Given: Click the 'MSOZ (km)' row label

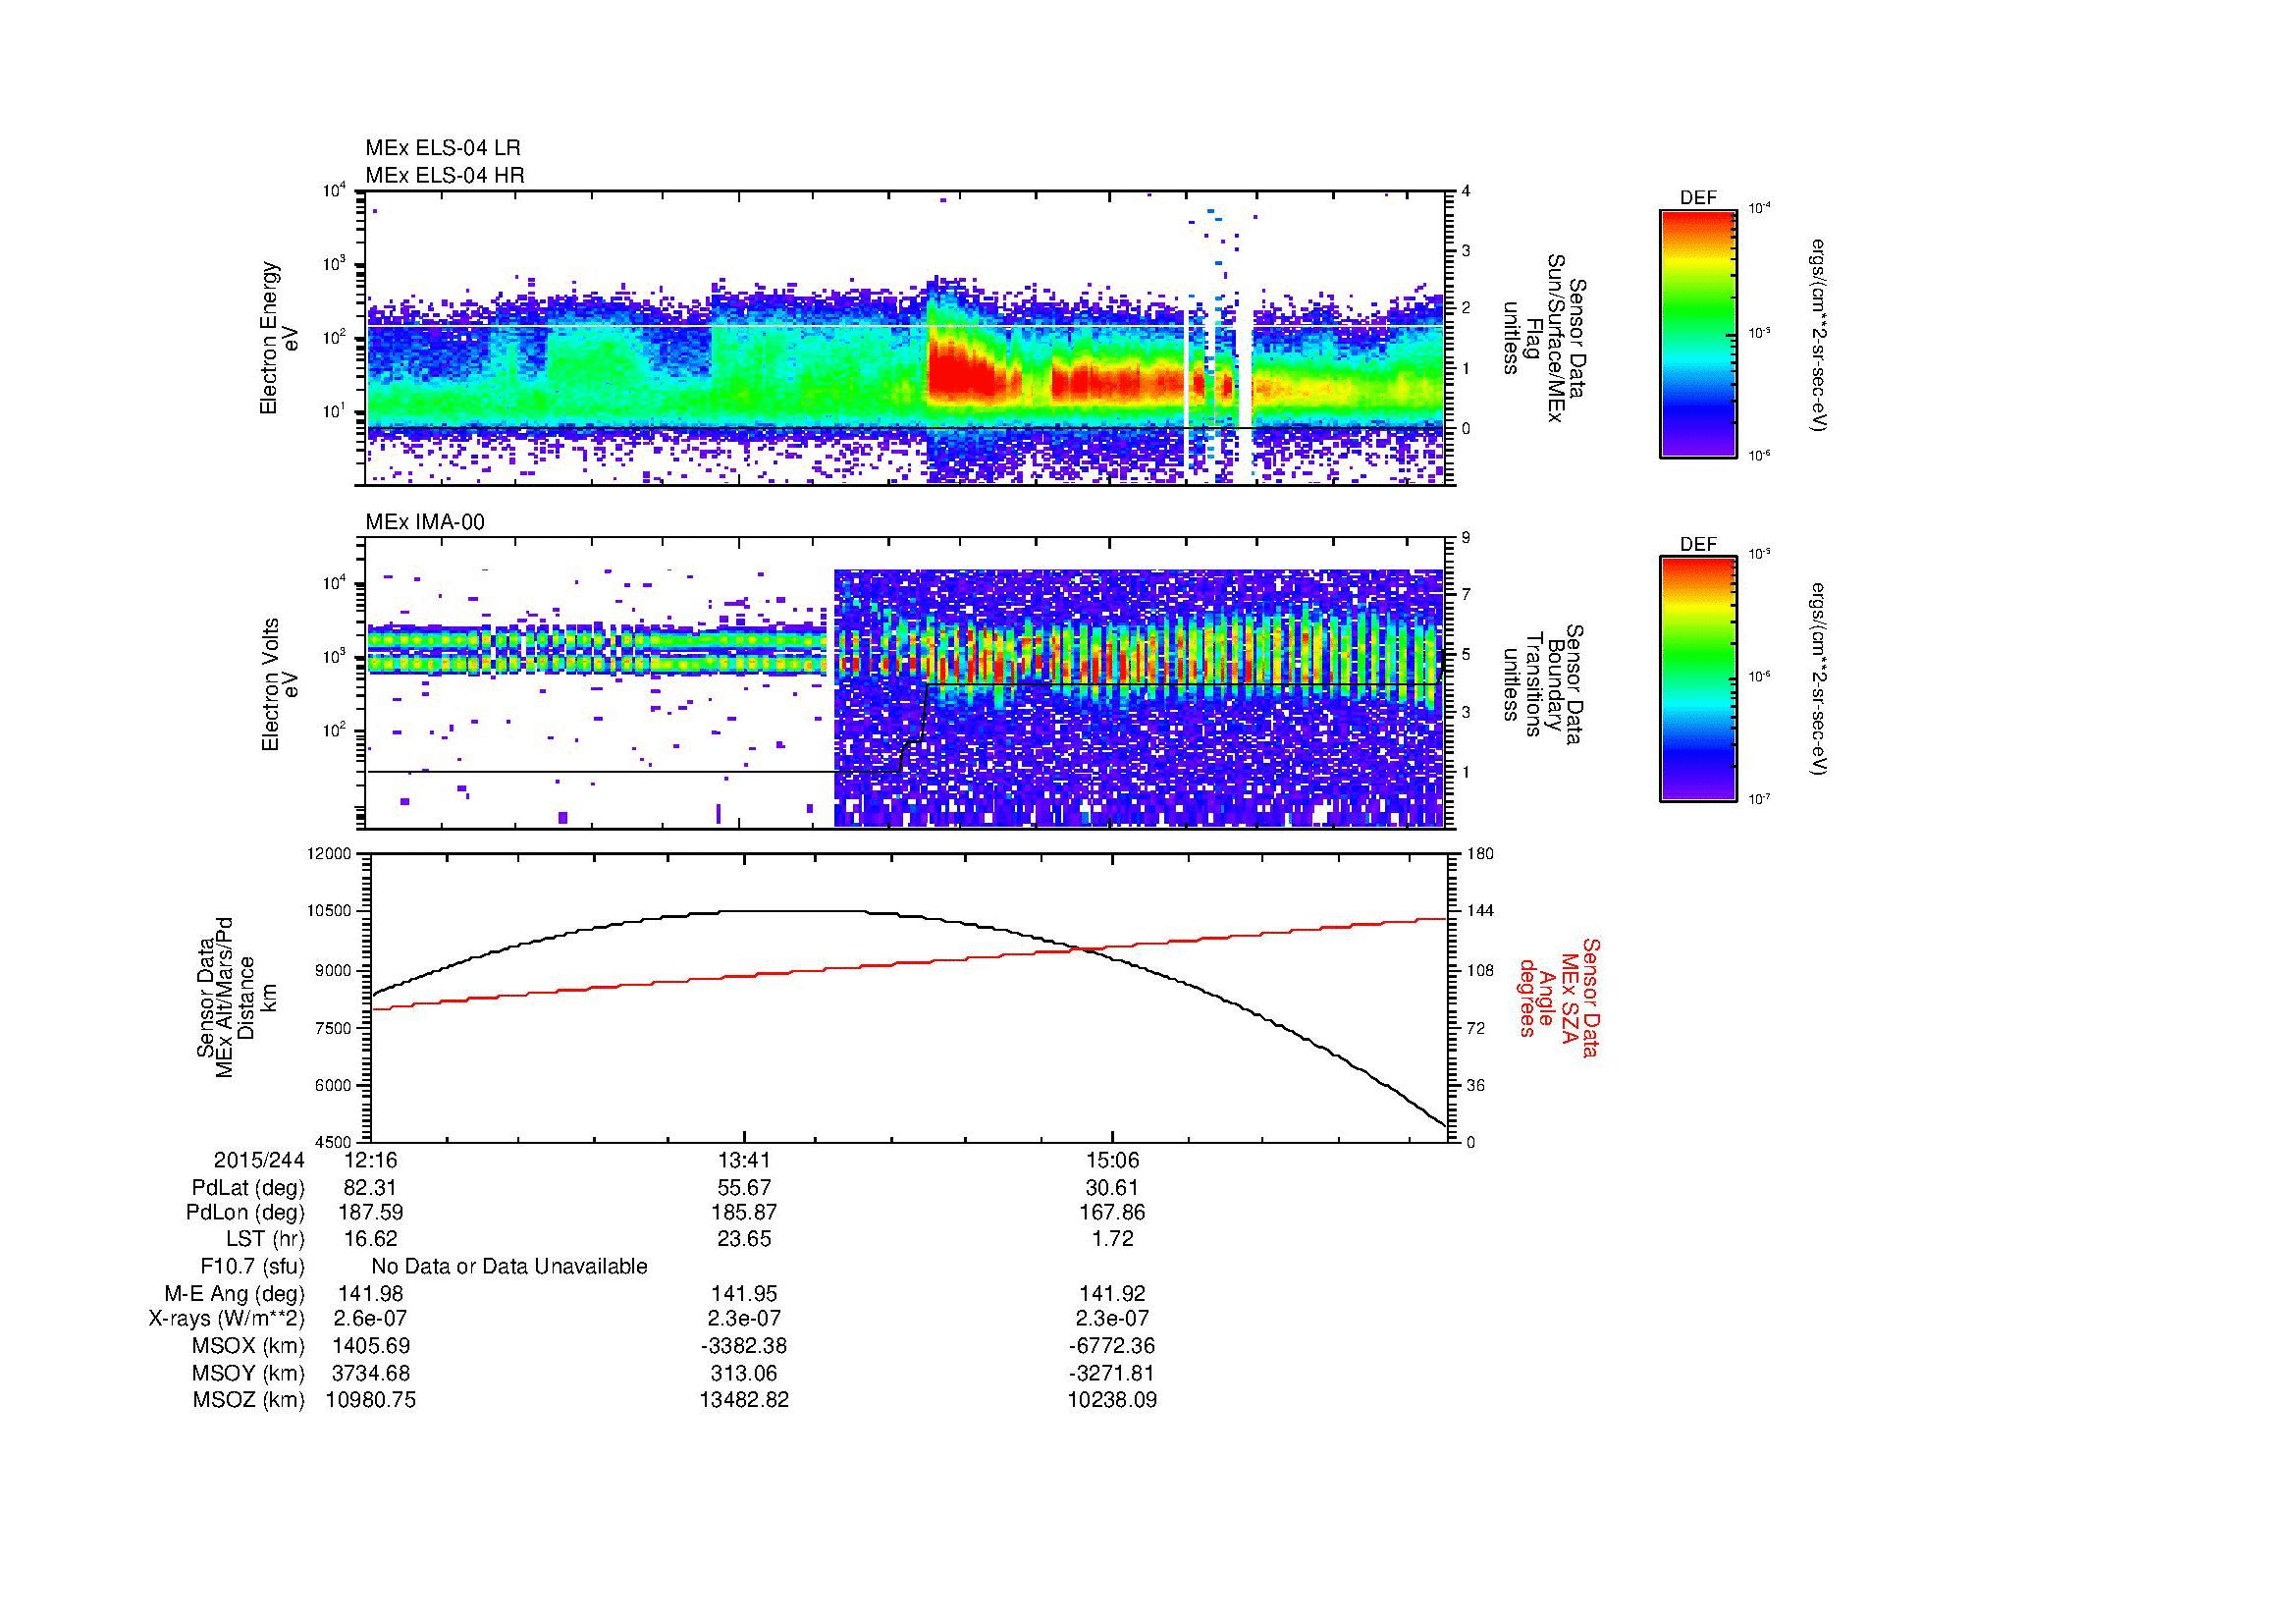Looking at the screenshot, I should pyautogui.click(x=249, y=1400).
